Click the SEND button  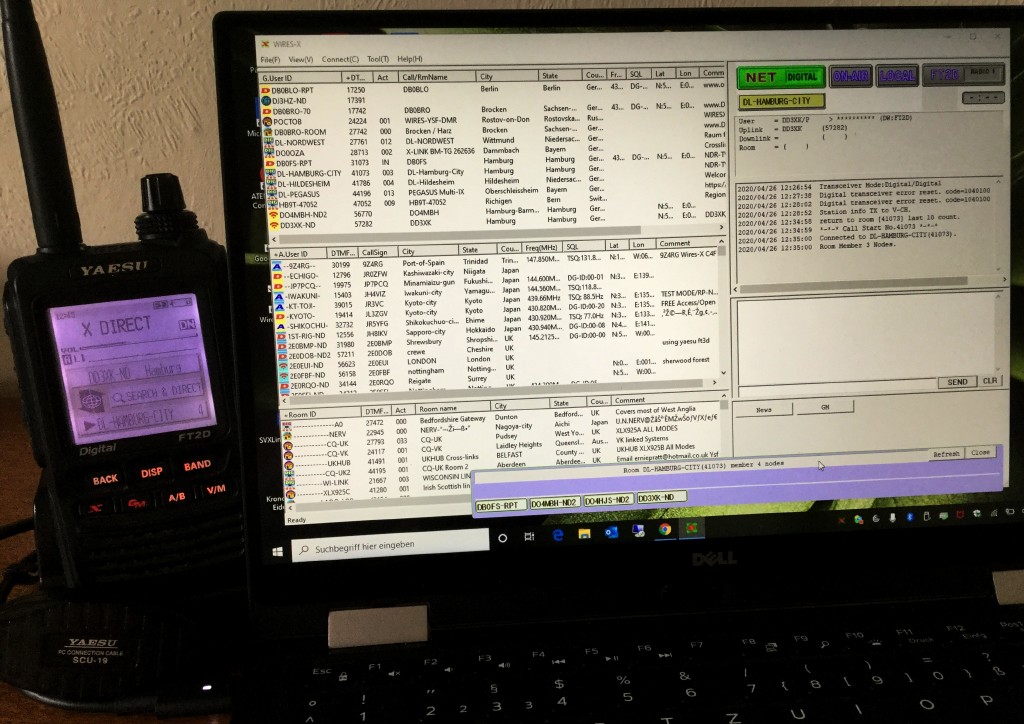pos(957,382)
